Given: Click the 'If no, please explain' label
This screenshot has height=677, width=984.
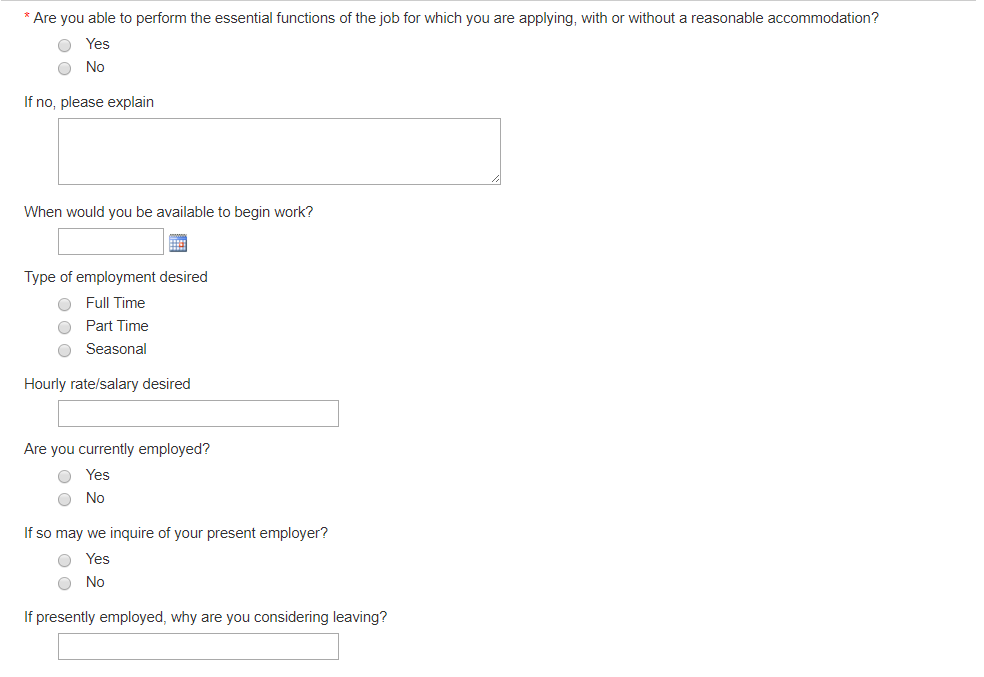Looking at the screenshot, I should [88, 102].
